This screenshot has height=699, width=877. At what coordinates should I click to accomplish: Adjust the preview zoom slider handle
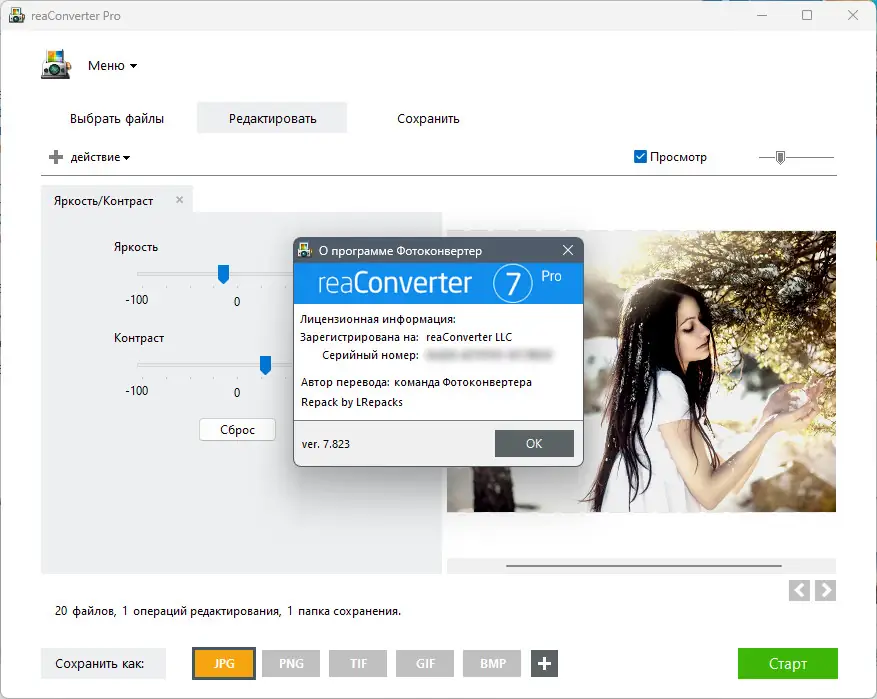[780, 158]
